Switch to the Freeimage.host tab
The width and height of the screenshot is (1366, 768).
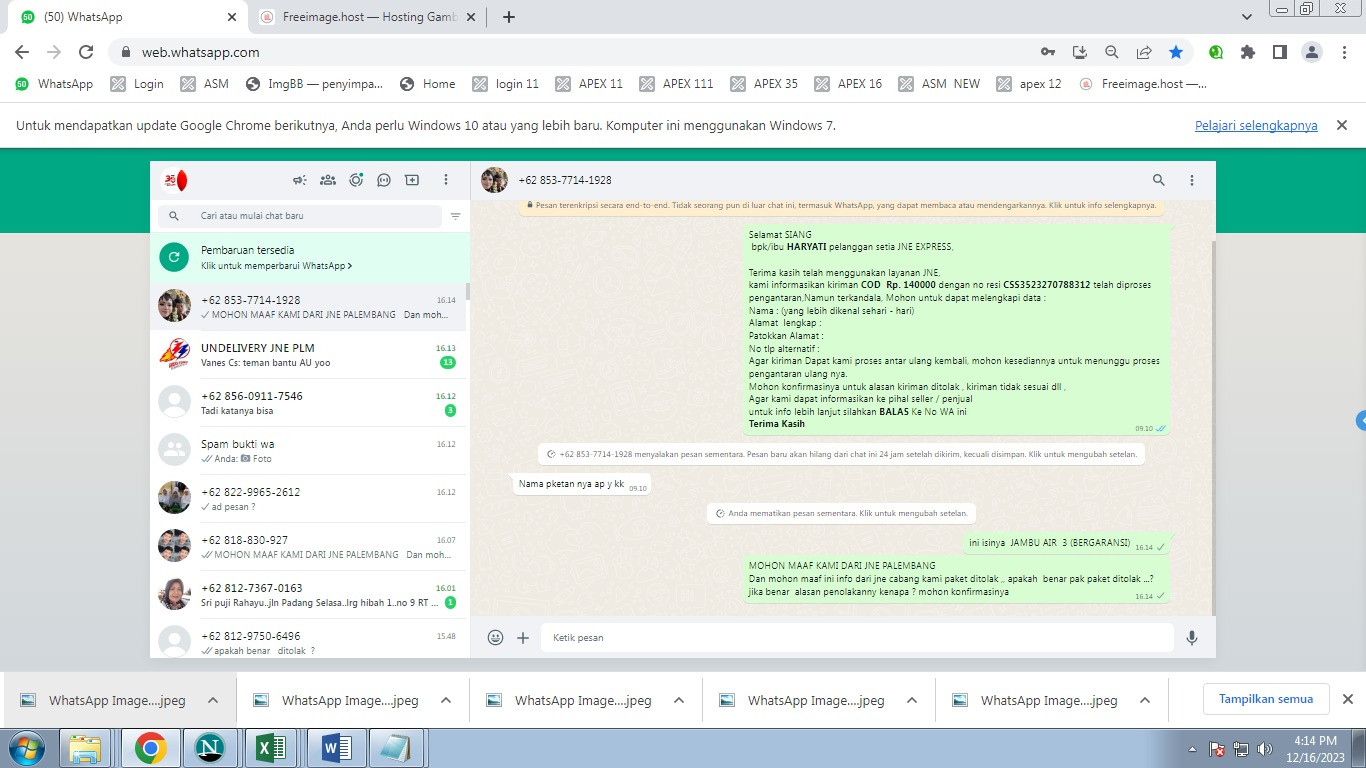click(366, 17)
